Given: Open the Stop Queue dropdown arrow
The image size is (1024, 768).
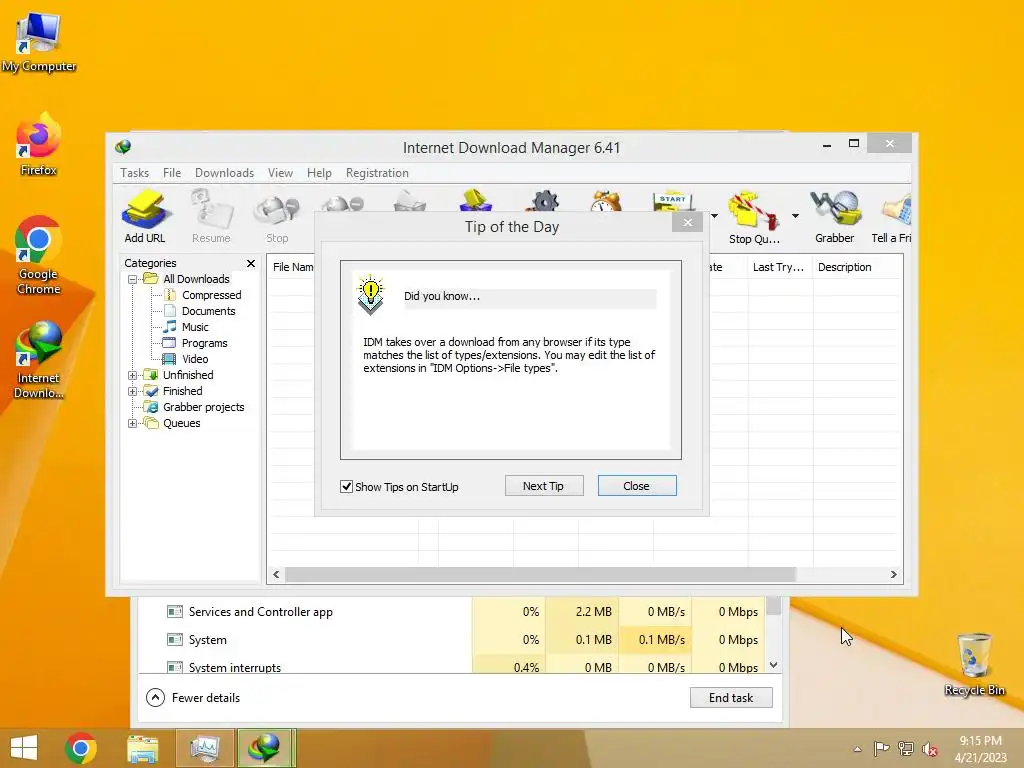Looking at the screenshot, I should pyautogui.click(x=795, y=216).
